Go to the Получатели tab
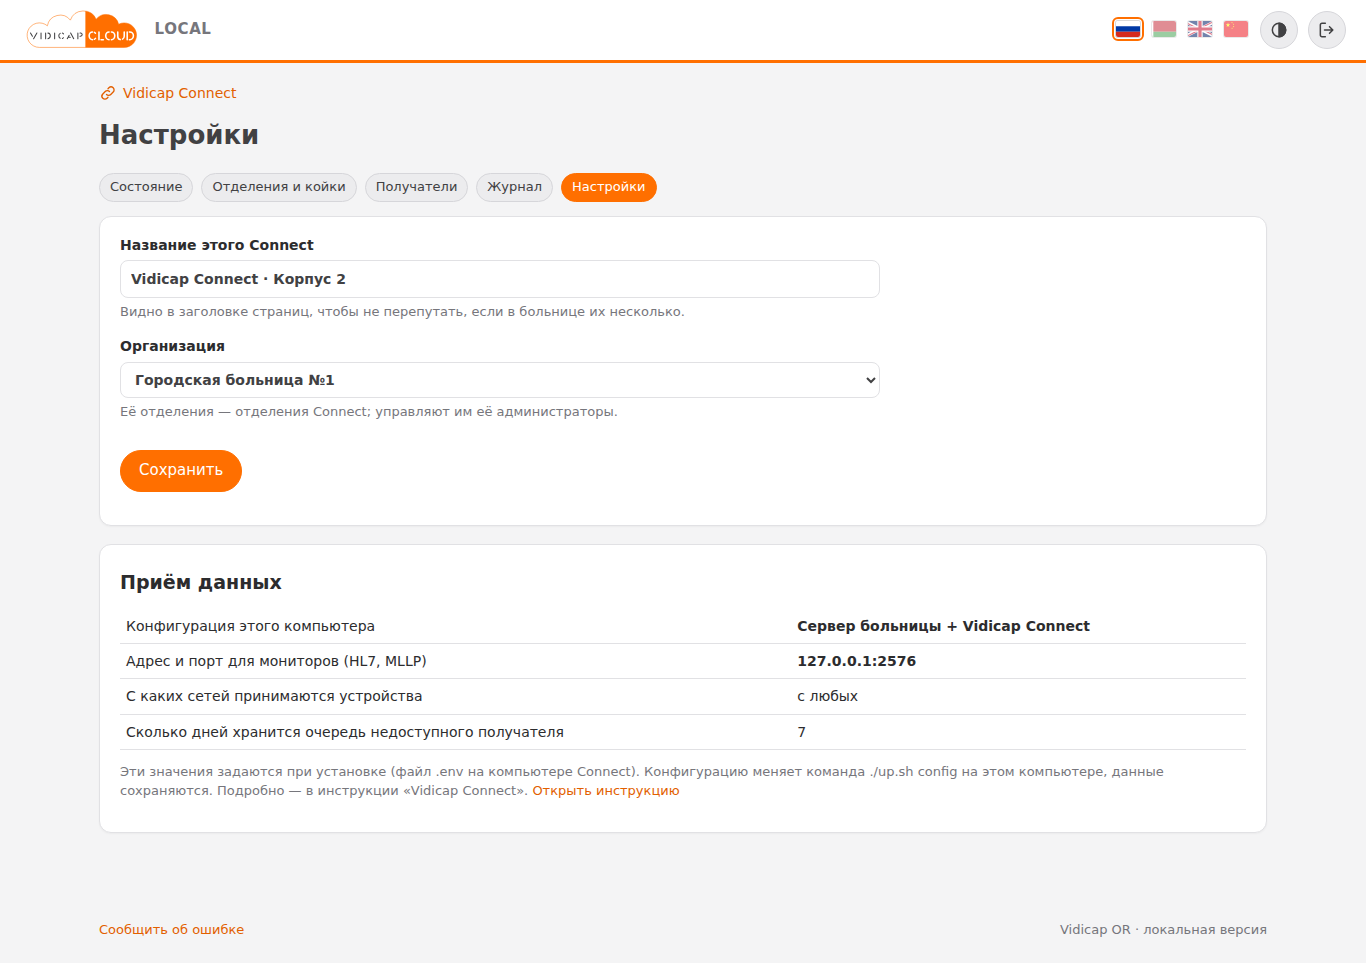The image size is (1366, 963). (416, 187)
